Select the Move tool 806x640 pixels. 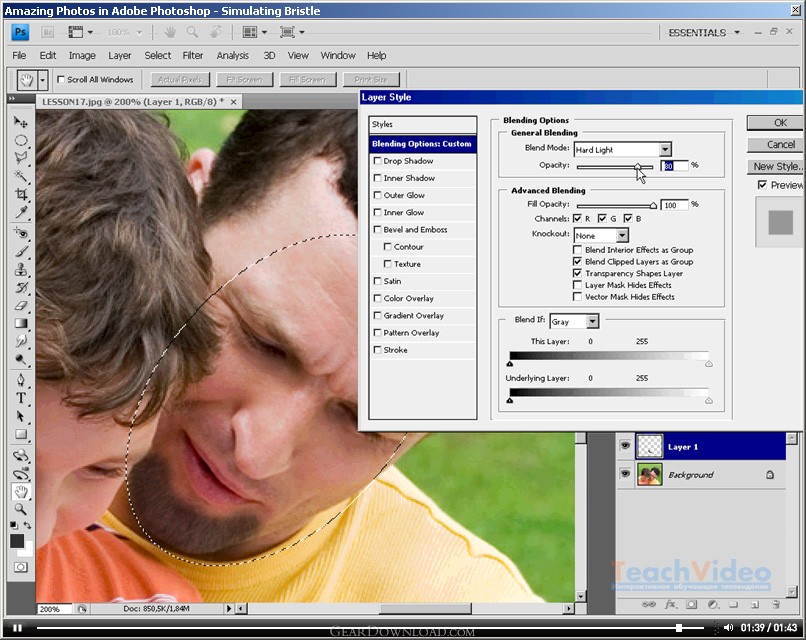[x=21, y=122]
